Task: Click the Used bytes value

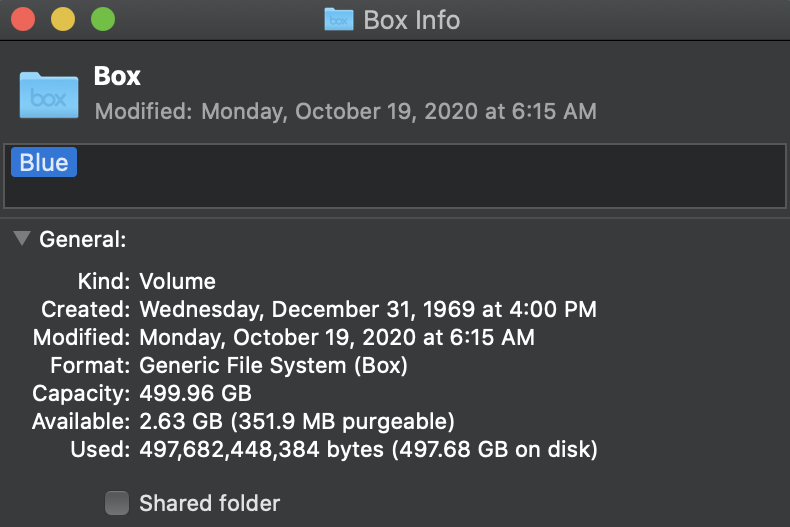Action: 367,450
